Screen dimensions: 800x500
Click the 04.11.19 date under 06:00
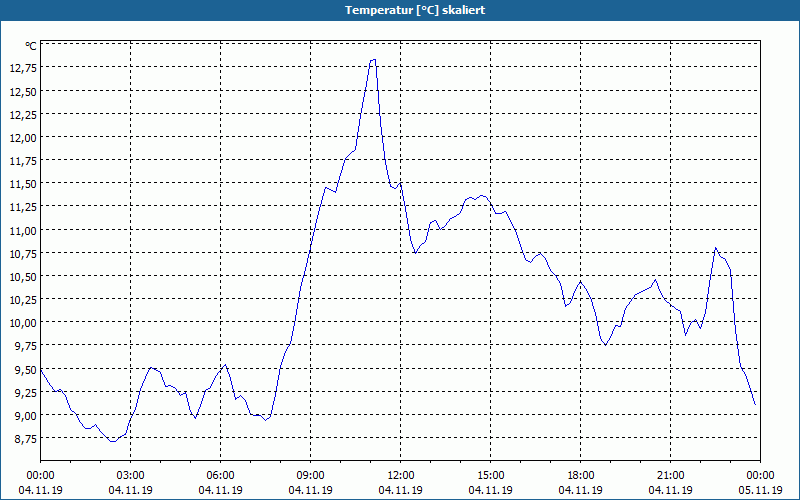click(220, 490)
